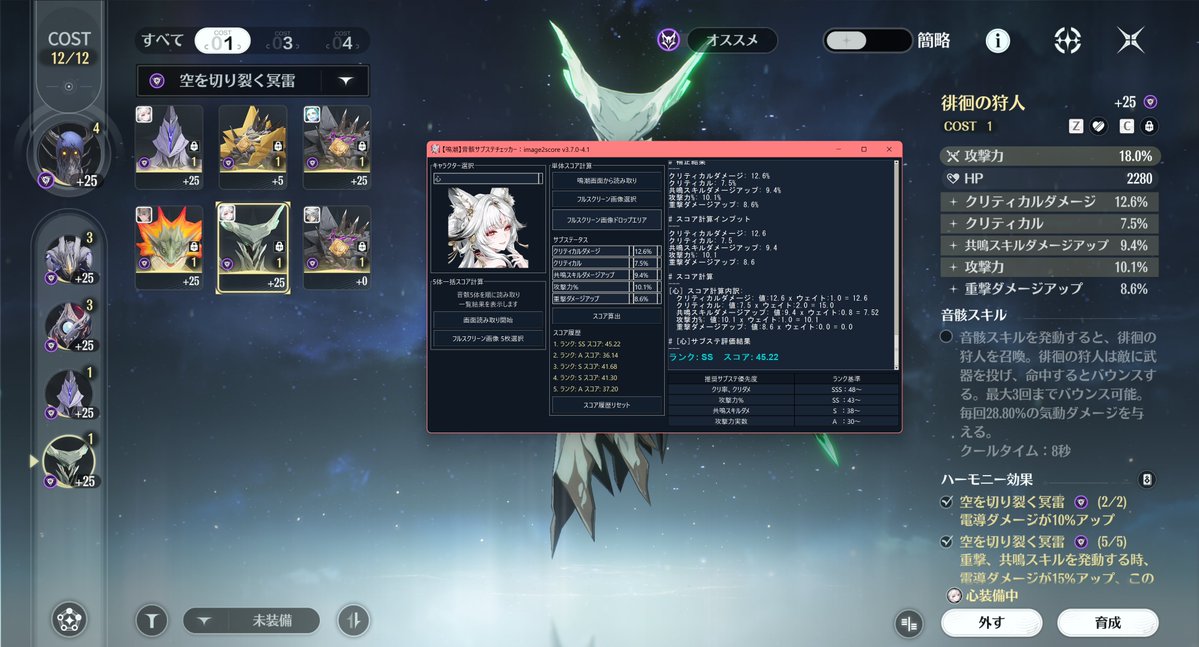The height and width of the screenshot is (647, 1199).
Task: Open the 攻撃力% substat combo box
Action: tap(591, 287)
